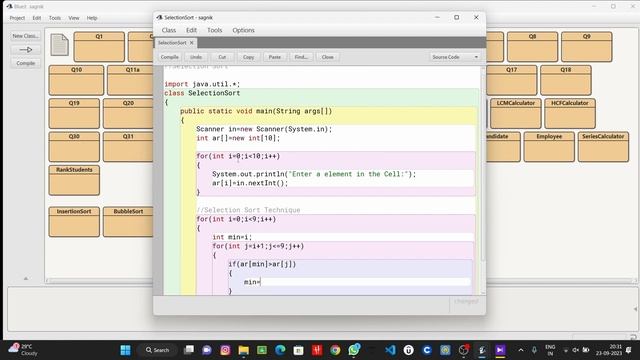The image size is (640, 360).
Task: Open the notification center bell icon
Action: 629,350
